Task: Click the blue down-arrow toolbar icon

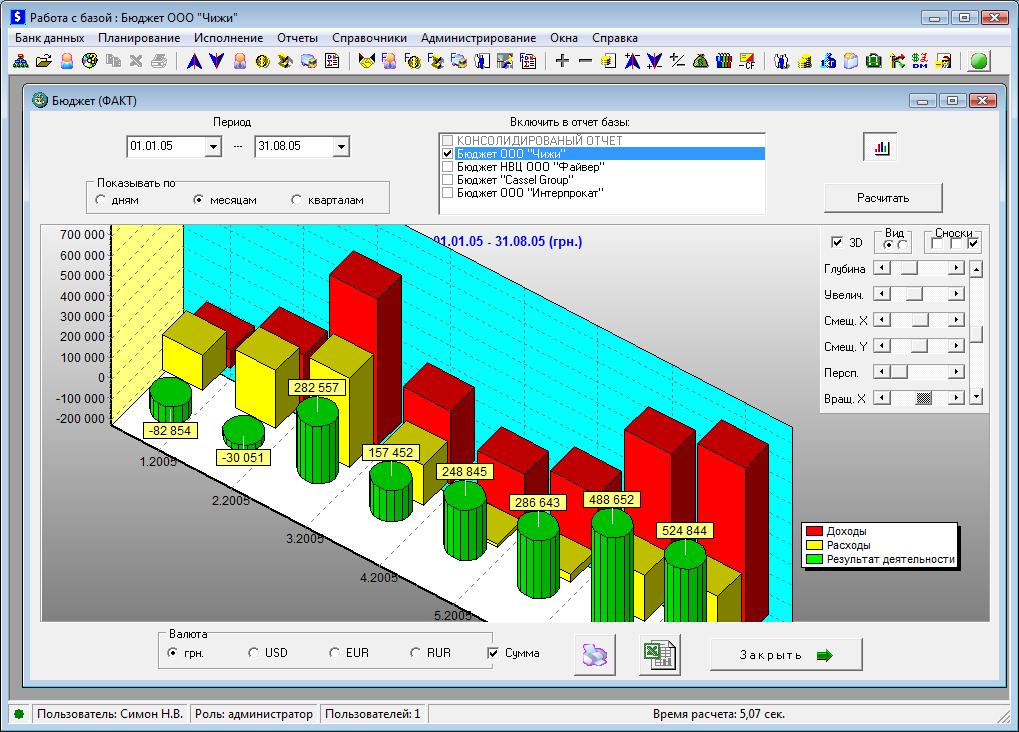Action: coord(216,62)
